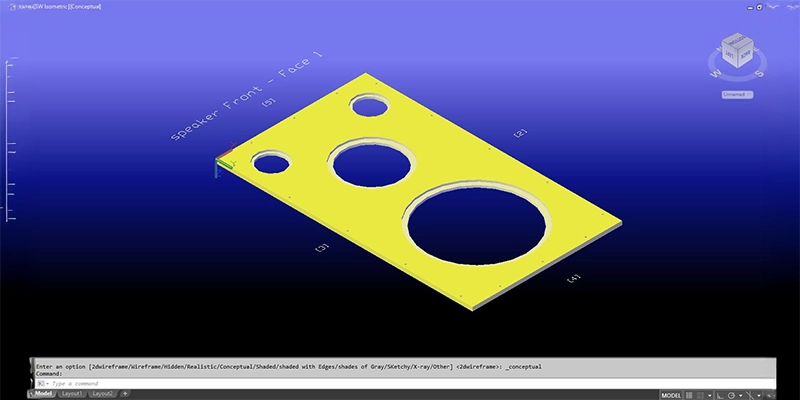Click the command line input field
The image size is (800, 400).
click(x=300, y=383)
